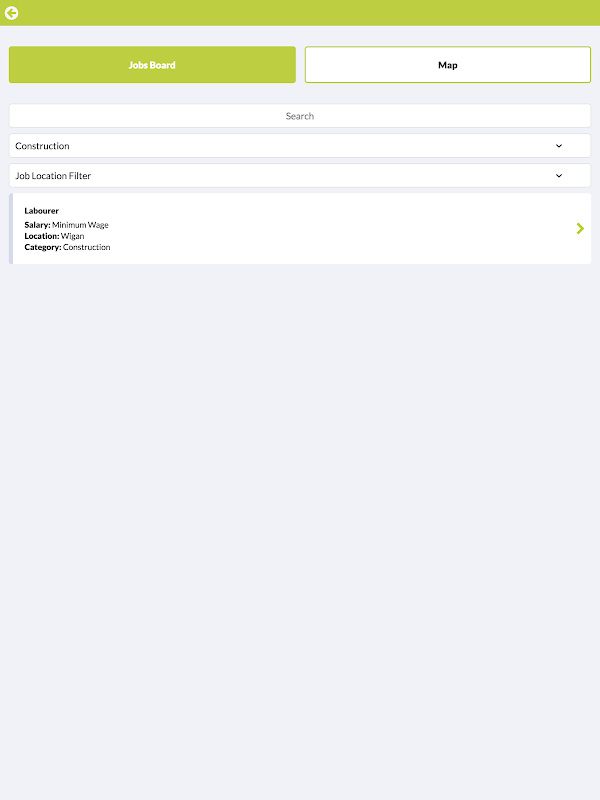Click the chevron on Job Location Filter

(559, 176)
